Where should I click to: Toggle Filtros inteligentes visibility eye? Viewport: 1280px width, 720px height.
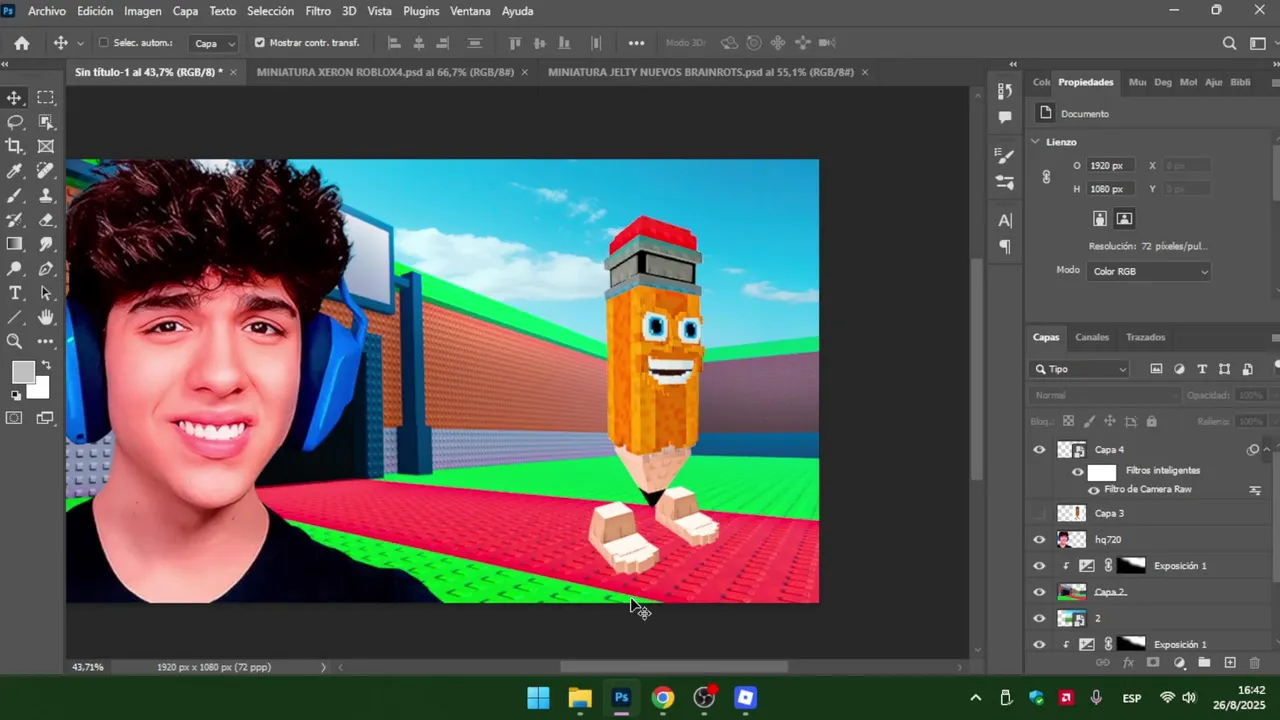[x=1077, y=472]
